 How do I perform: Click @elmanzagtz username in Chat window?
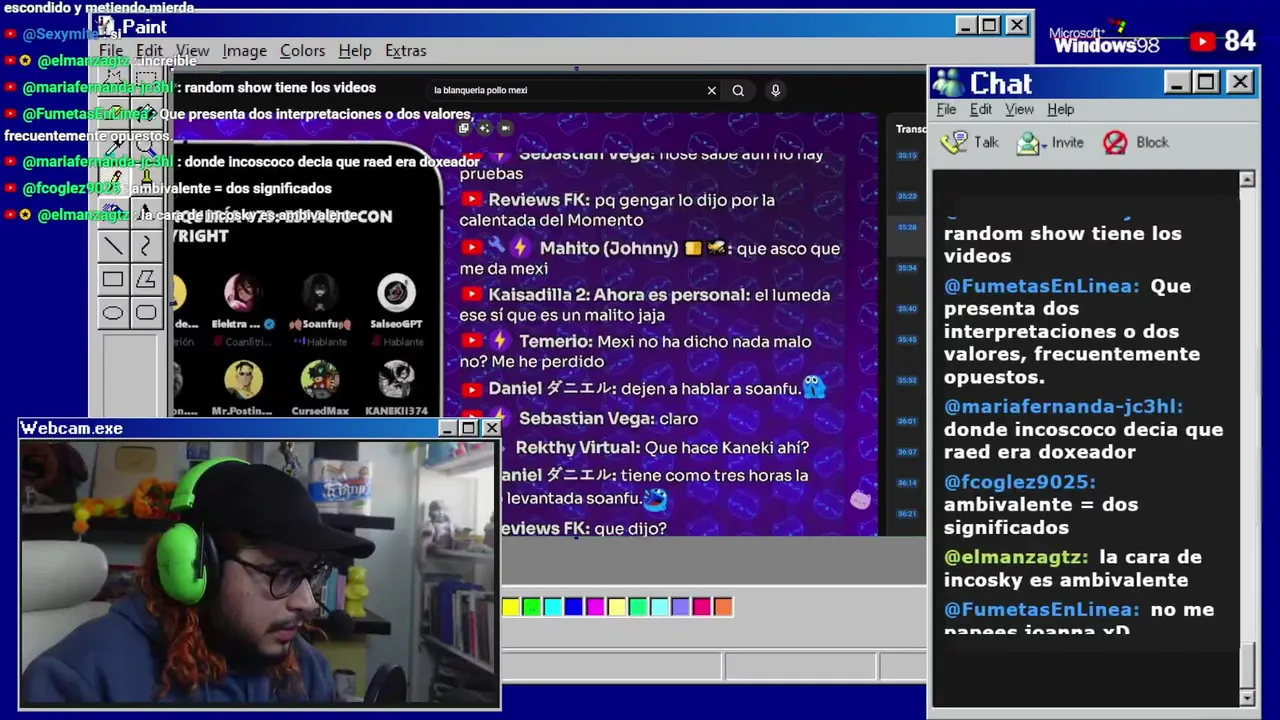click(1016, 557)
